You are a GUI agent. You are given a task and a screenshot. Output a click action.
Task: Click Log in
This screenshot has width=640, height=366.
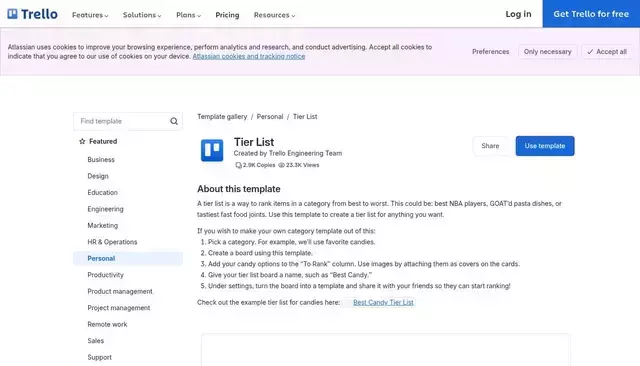pyautogui.click(x=518, y=14)
